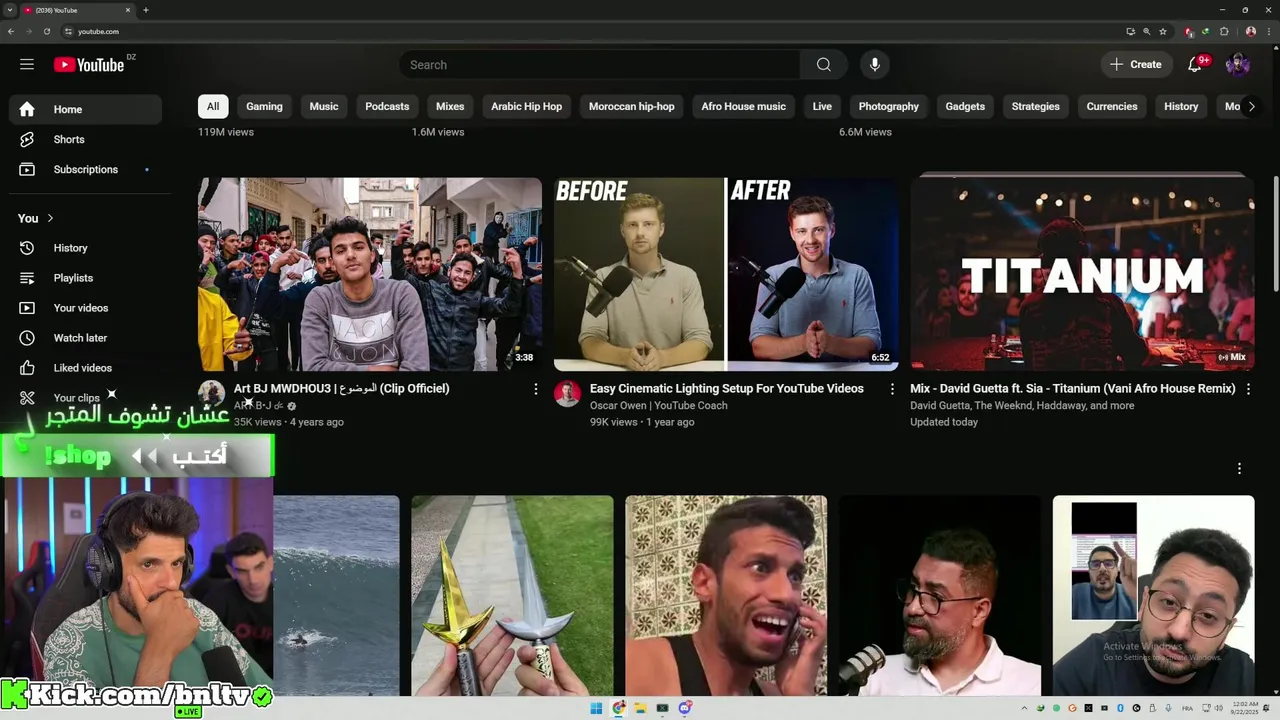The height and width of the screenshot is (720, 1280).
Task: Select the History filter chip
Action: click(x=1181, y=106)
